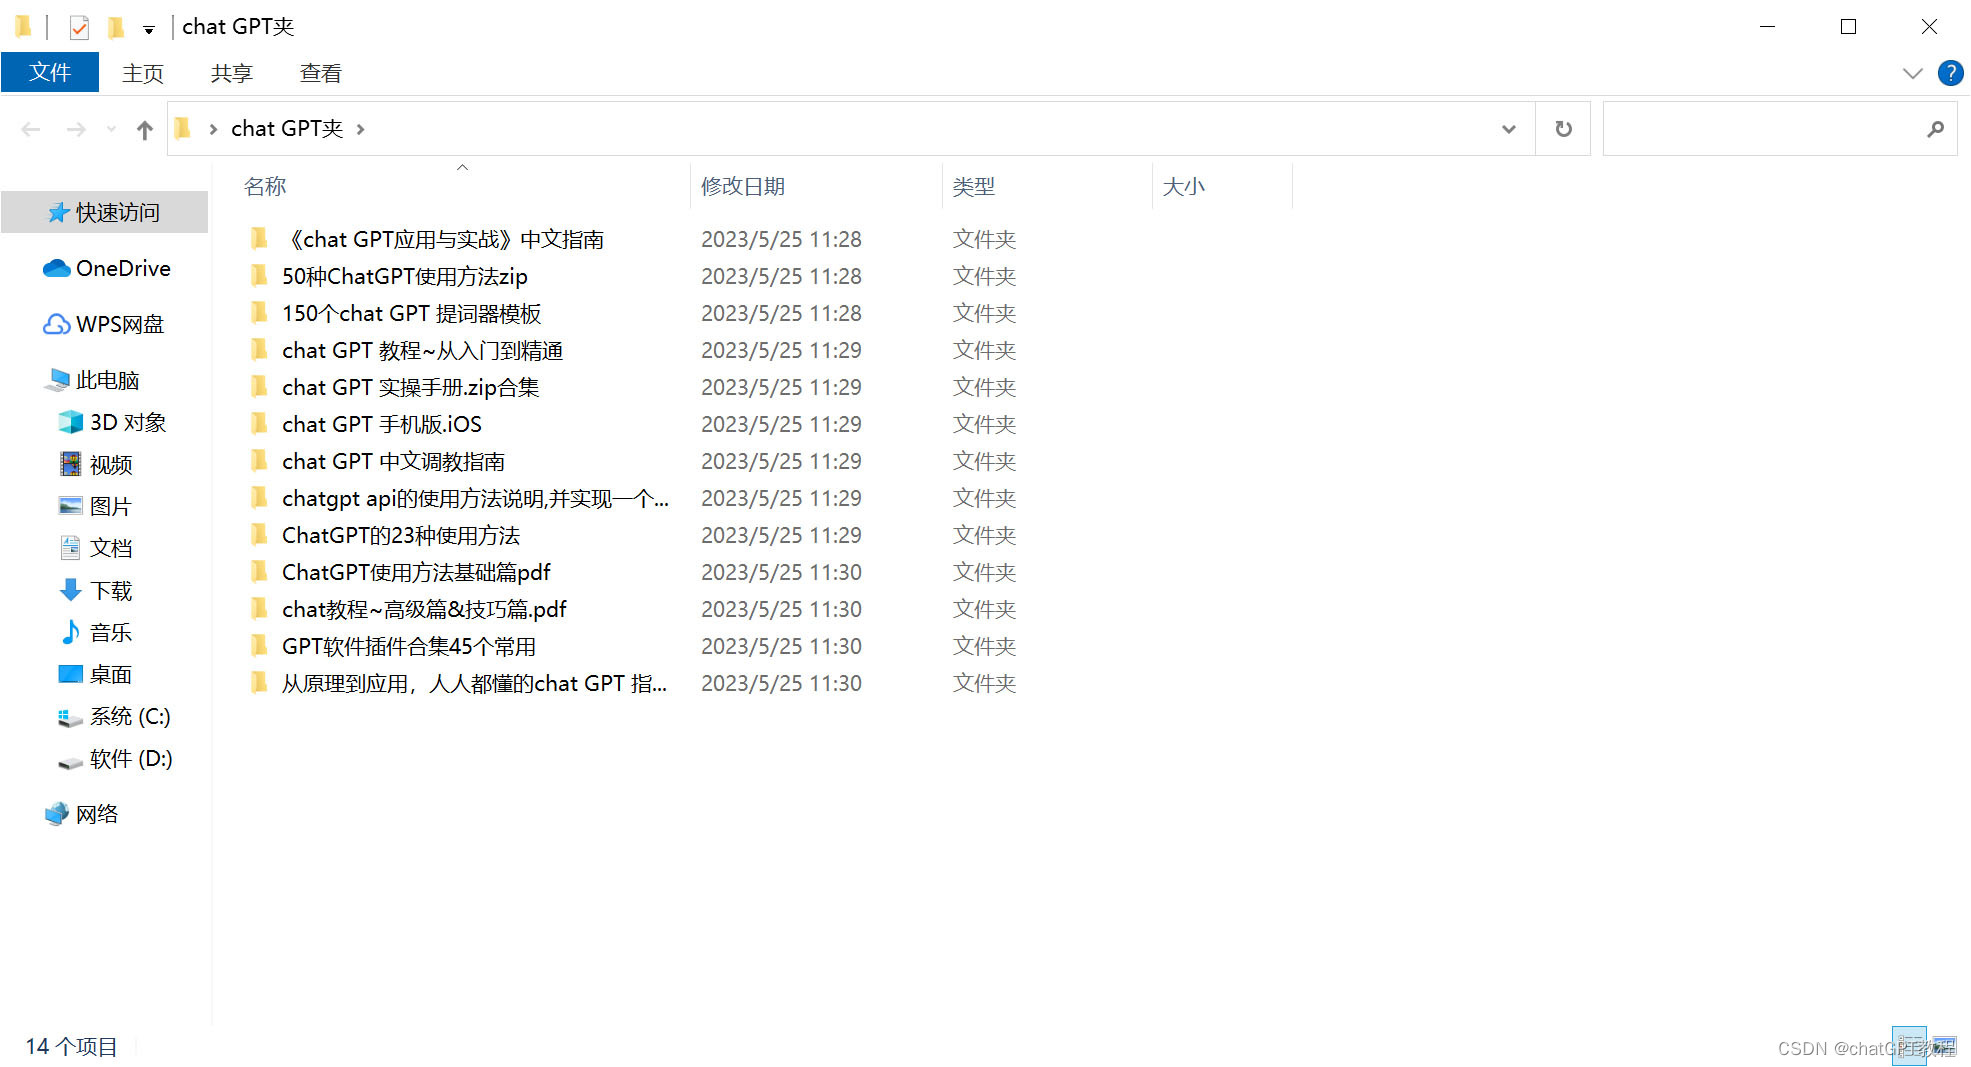Click folder icon of ChatGPT使用方法基础篇pdf
The width and height of the screenshot is (1971, 1067).
coord(259,572)
